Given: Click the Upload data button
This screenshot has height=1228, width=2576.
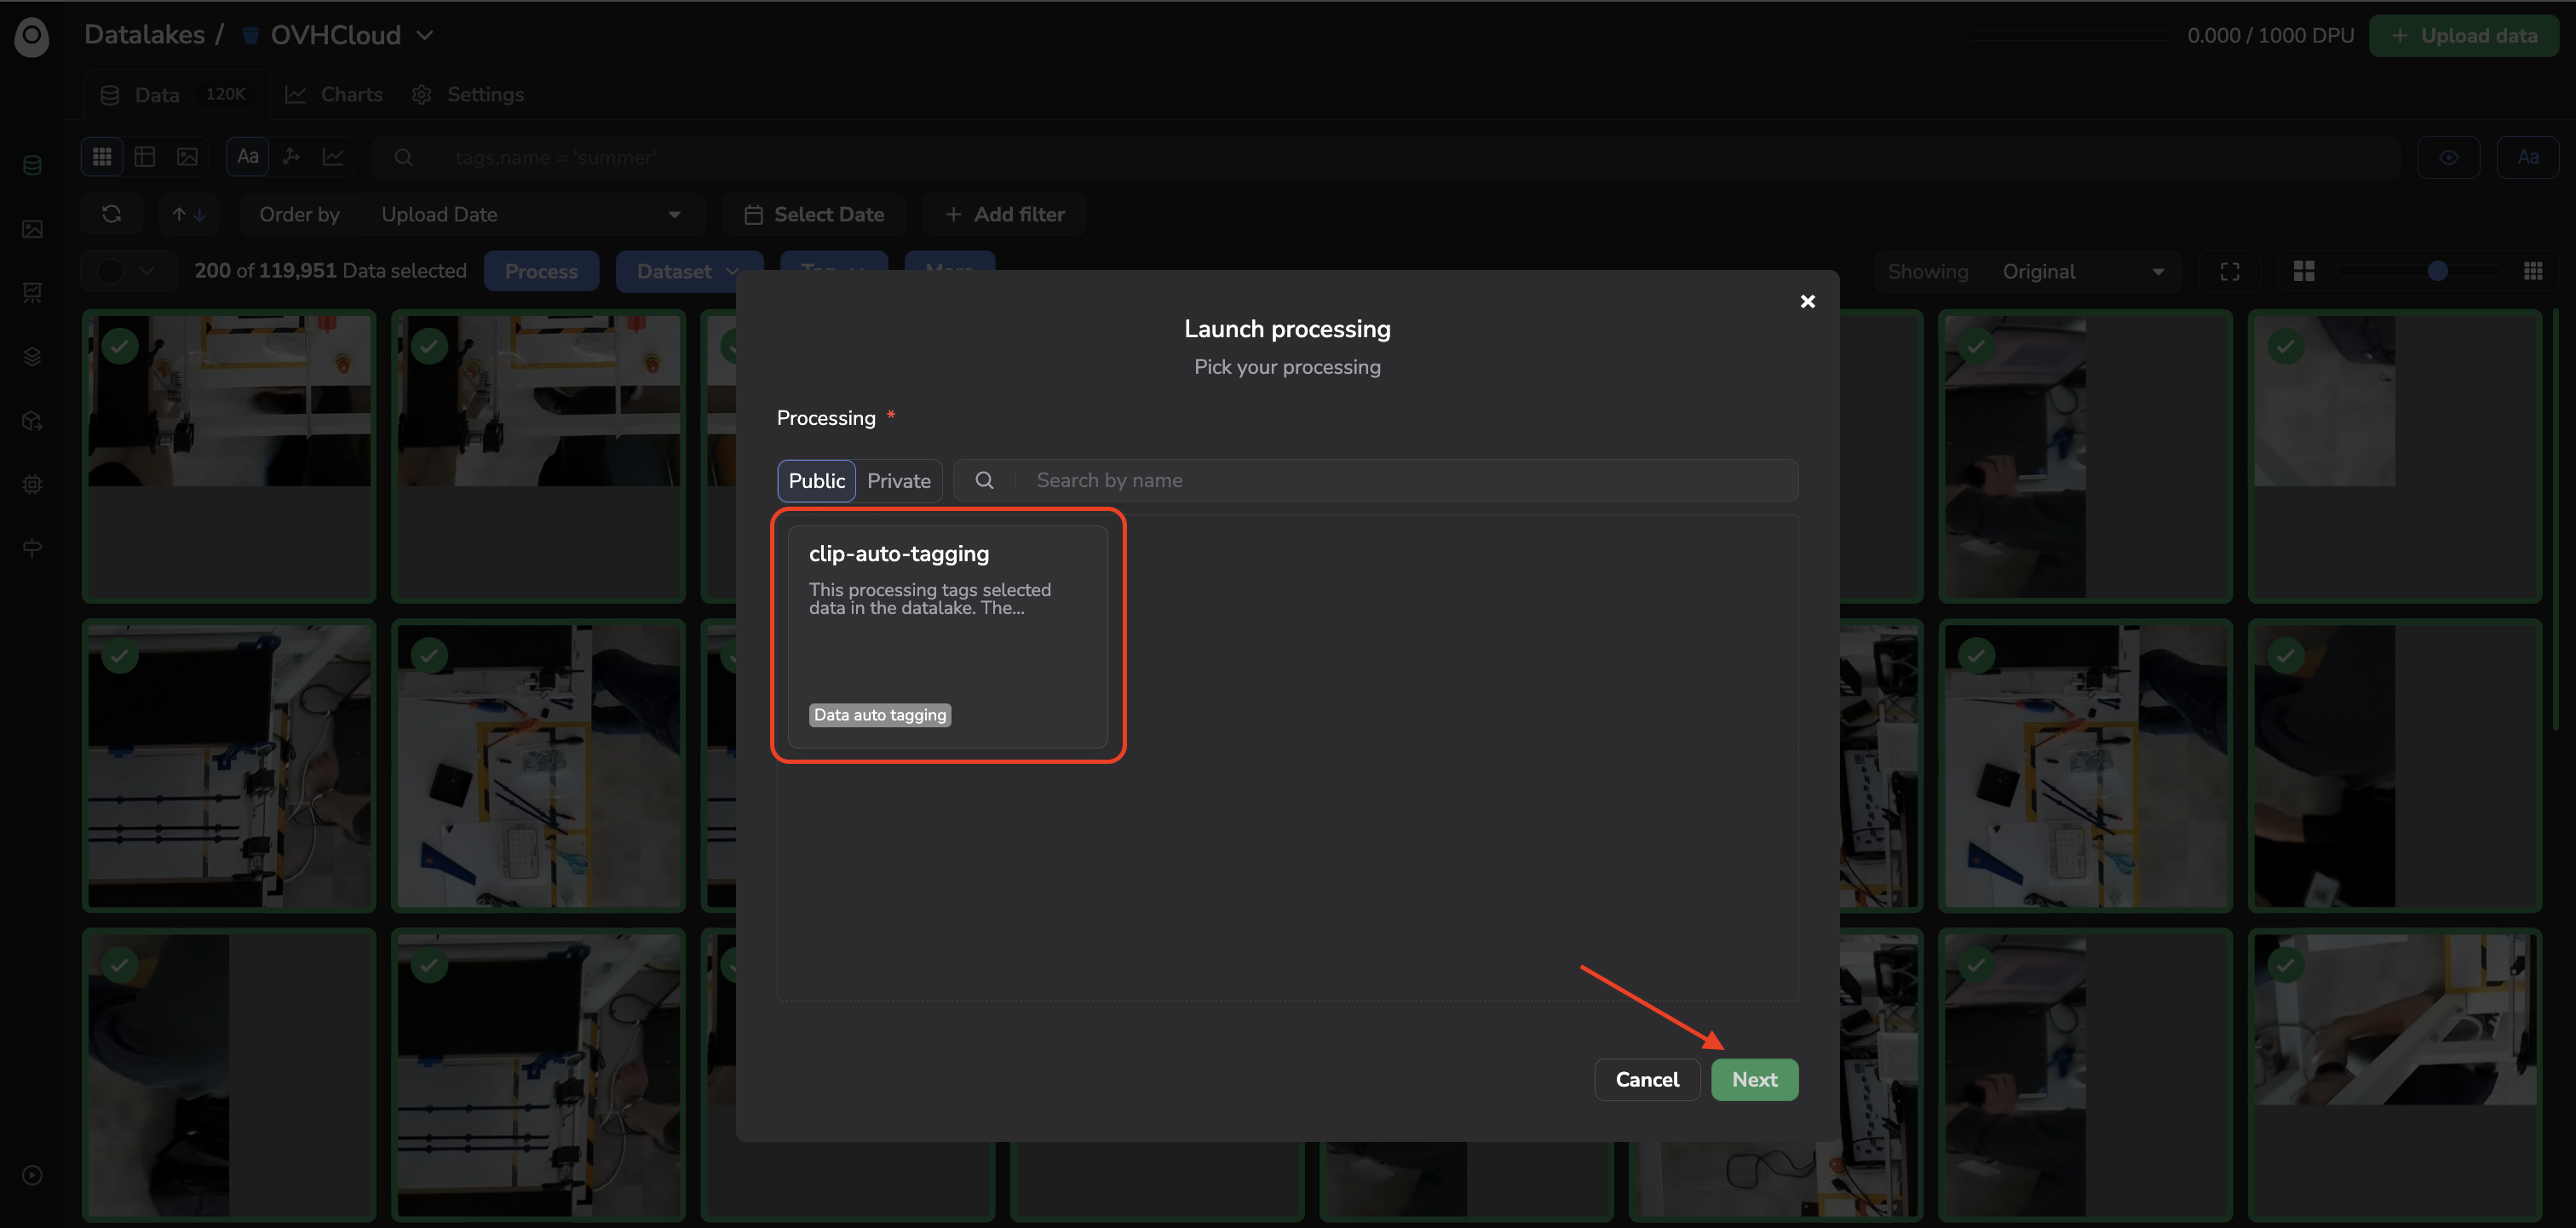Looking at the screenshot, I should click(x=2463, y=35).
